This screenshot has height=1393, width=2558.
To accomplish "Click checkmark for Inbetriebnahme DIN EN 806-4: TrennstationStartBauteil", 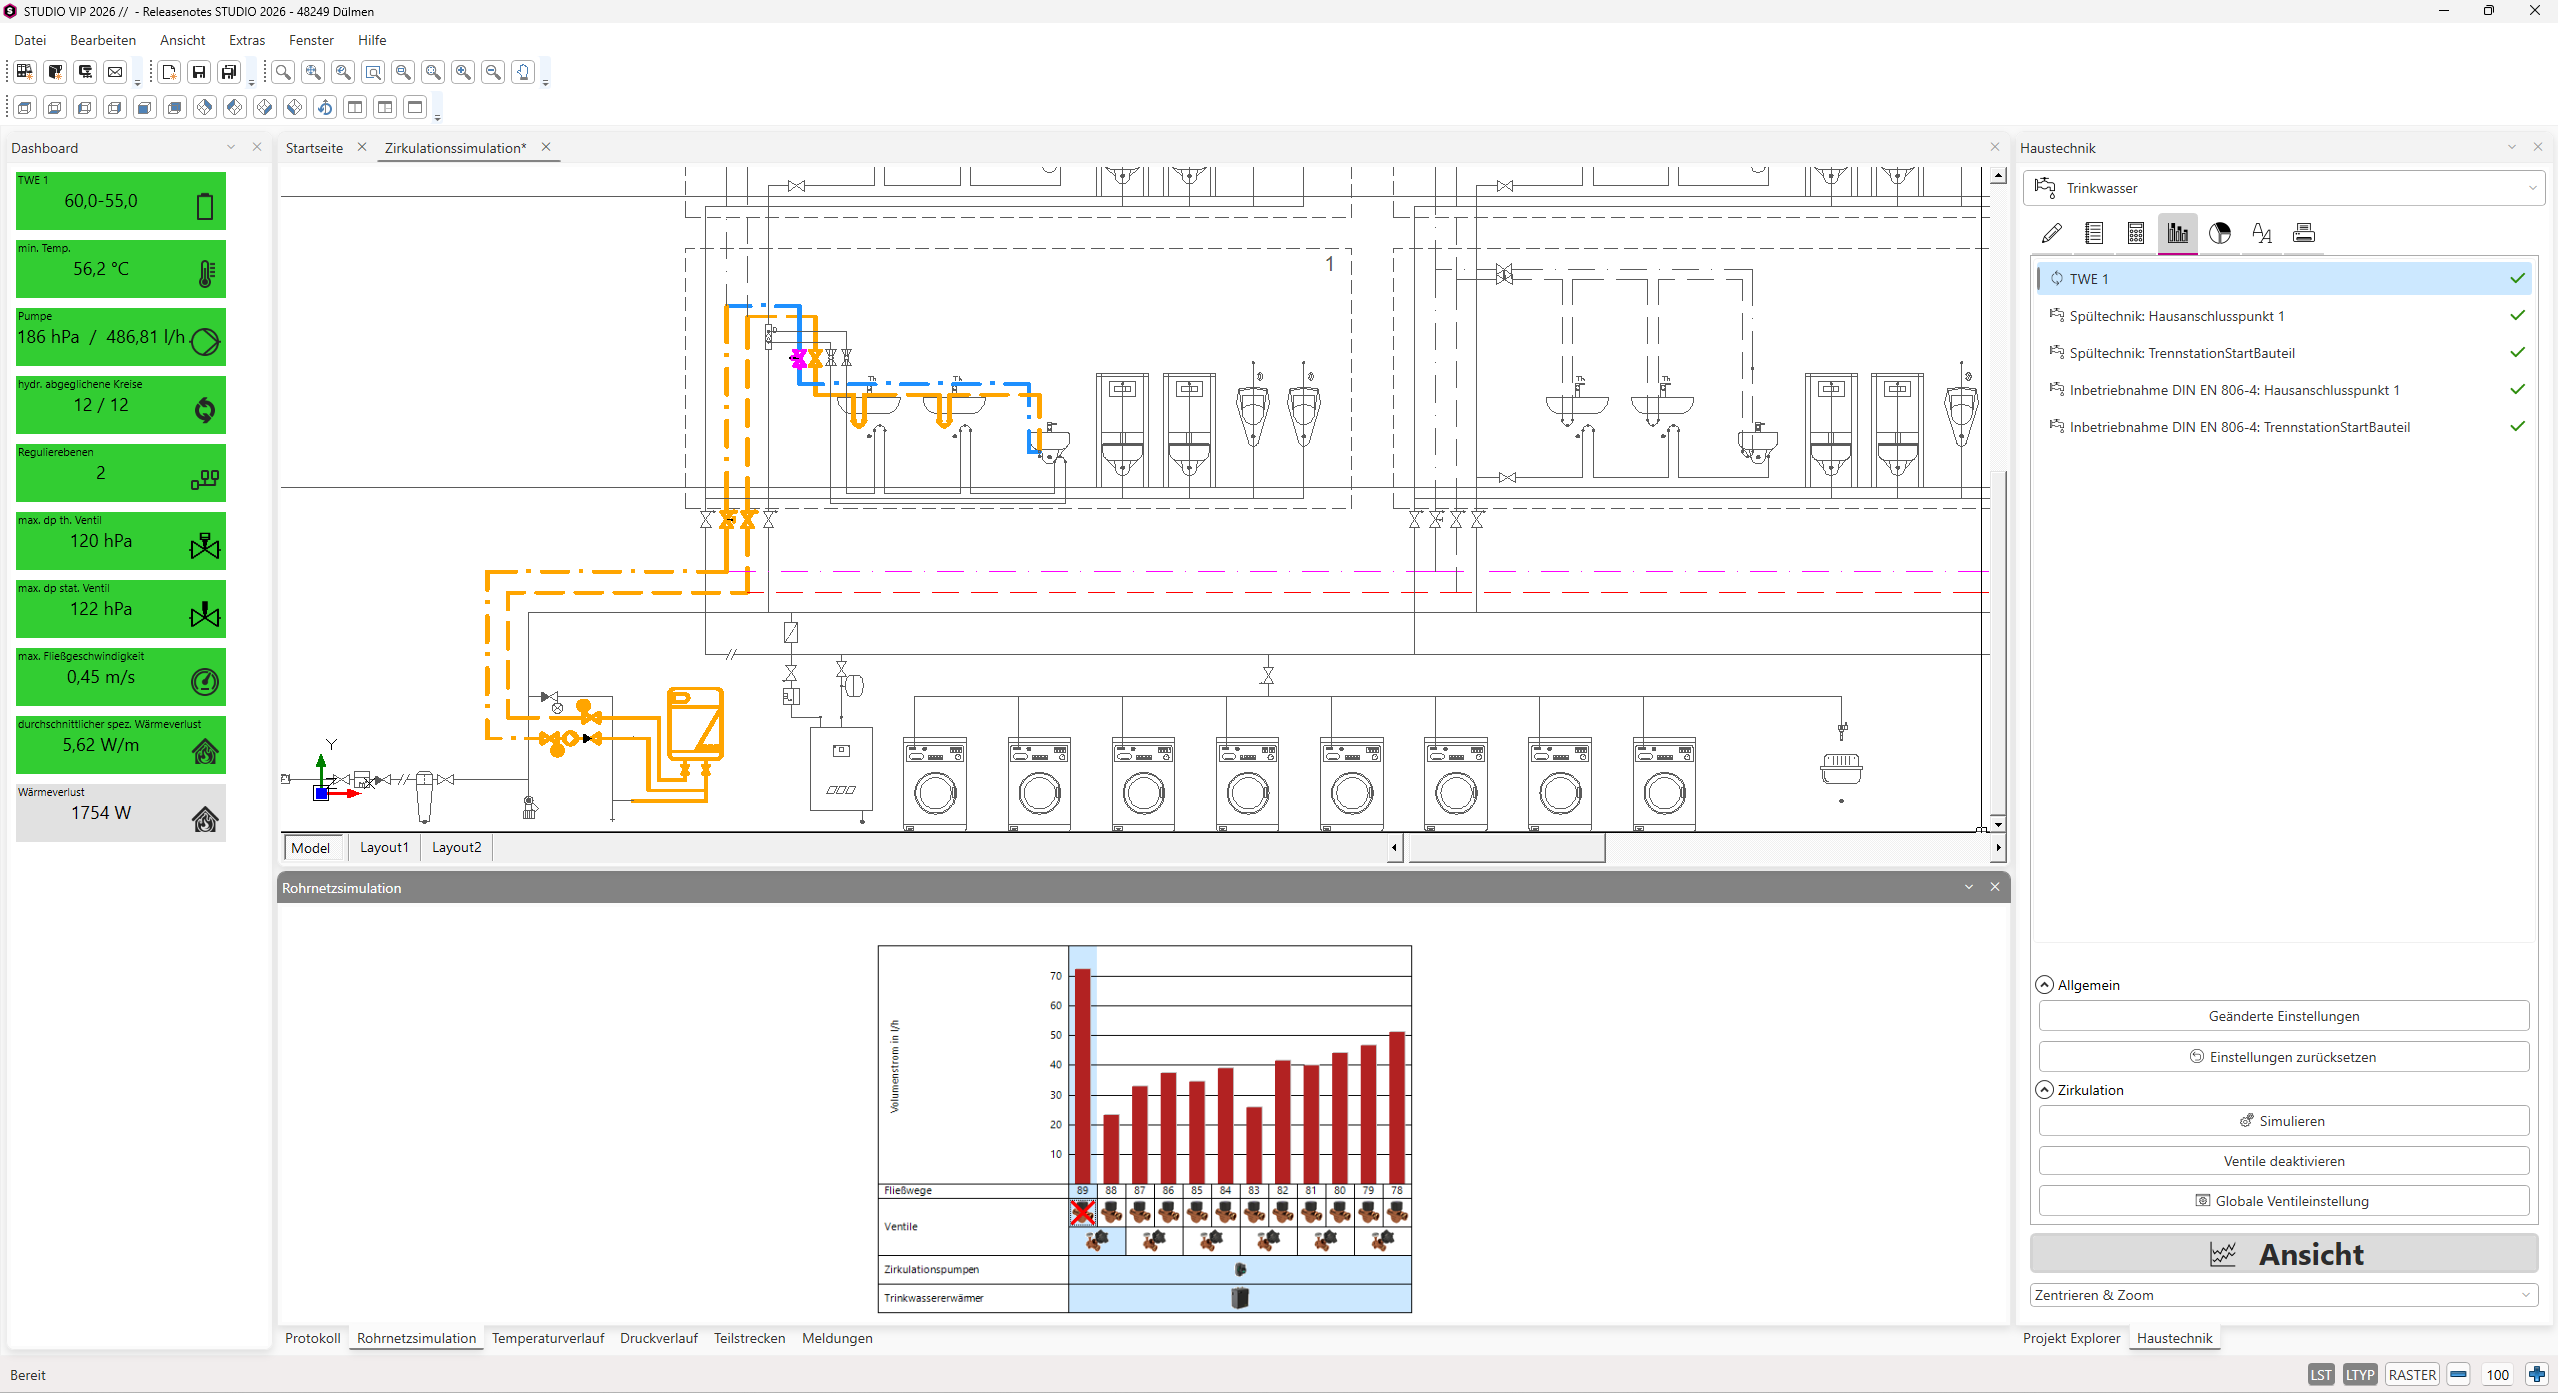I will [x=2518, y=427].
